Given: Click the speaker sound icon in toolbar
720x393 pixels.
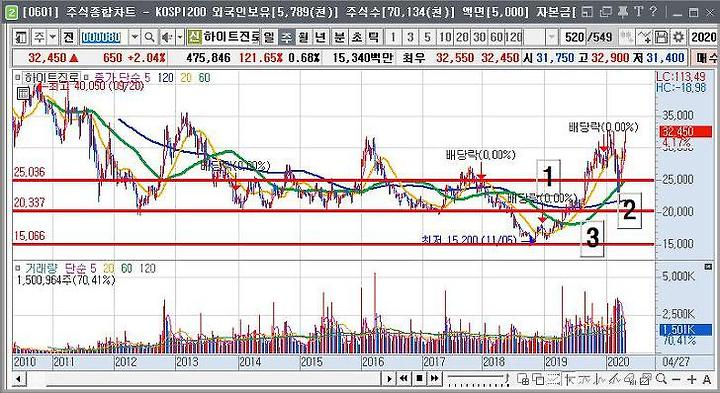Looking at the screenshot, I should tap(166, 37).
